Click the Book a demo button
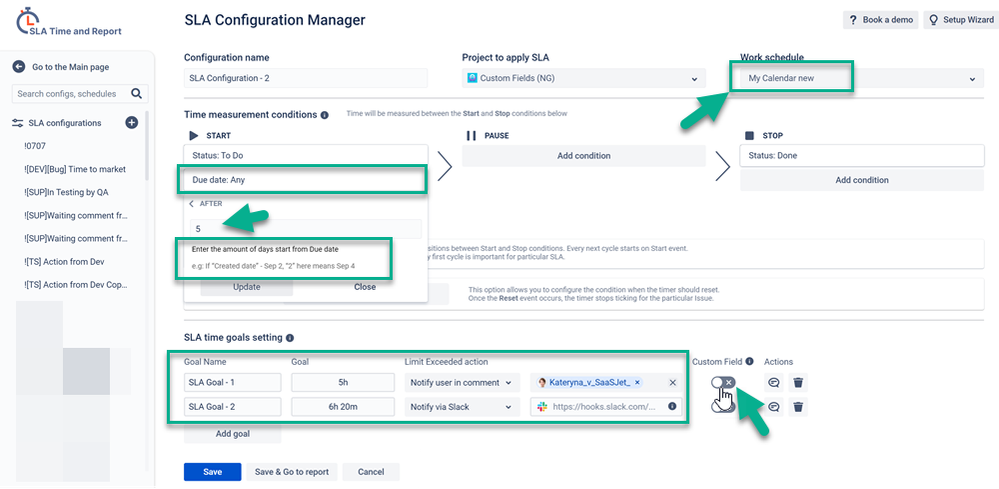 click(880, 20)
